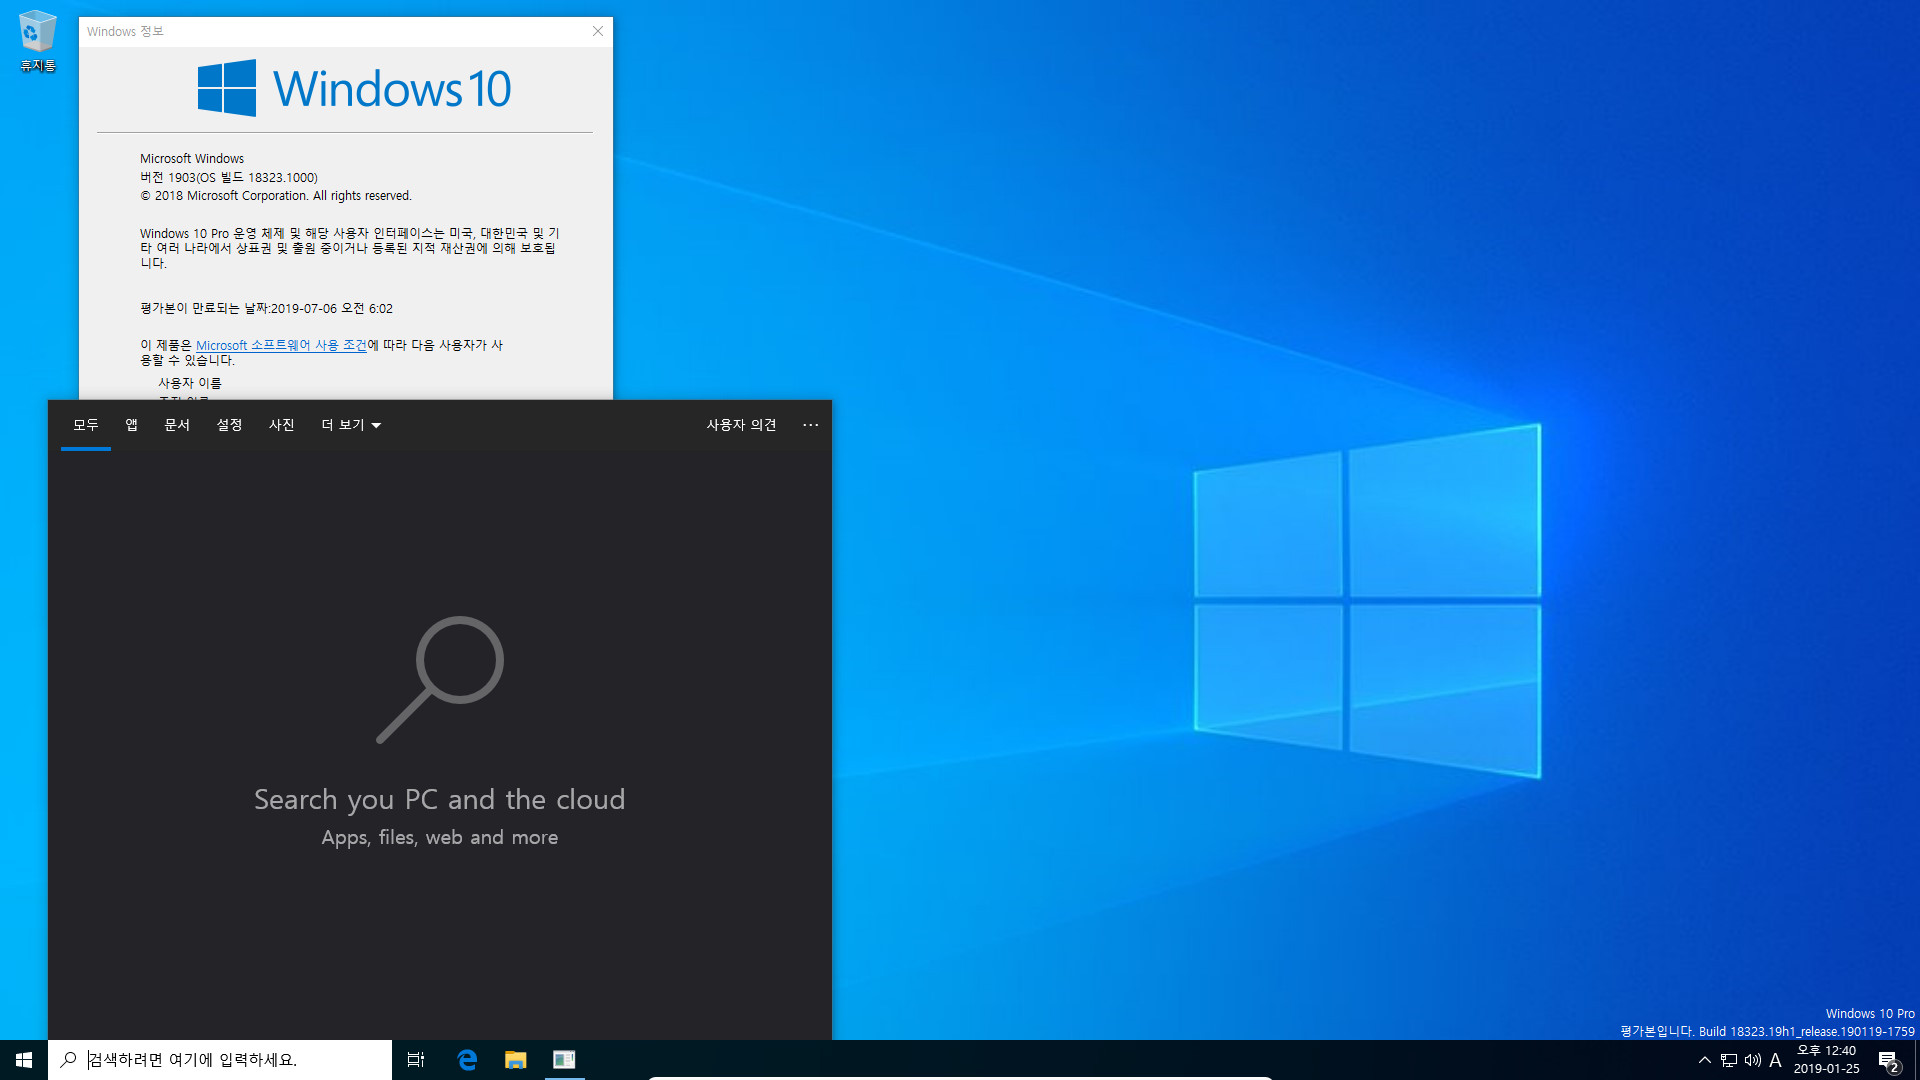The image size is (1920, 1080).
Task: Select the 사진 search tab
Action: click(281, 425)
